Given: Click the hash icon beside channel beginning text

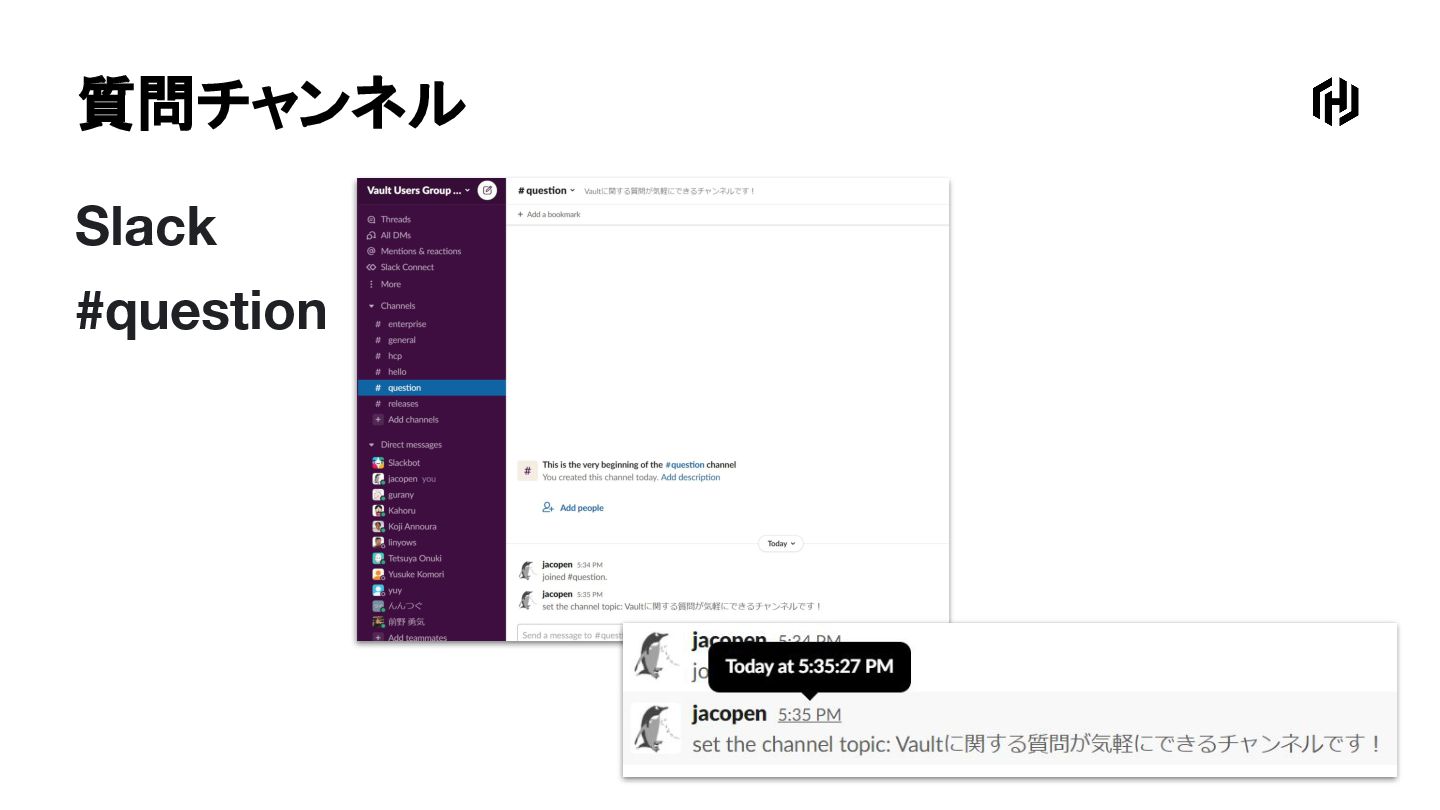Looking at the screenshot, I should [x=528, y=471].
